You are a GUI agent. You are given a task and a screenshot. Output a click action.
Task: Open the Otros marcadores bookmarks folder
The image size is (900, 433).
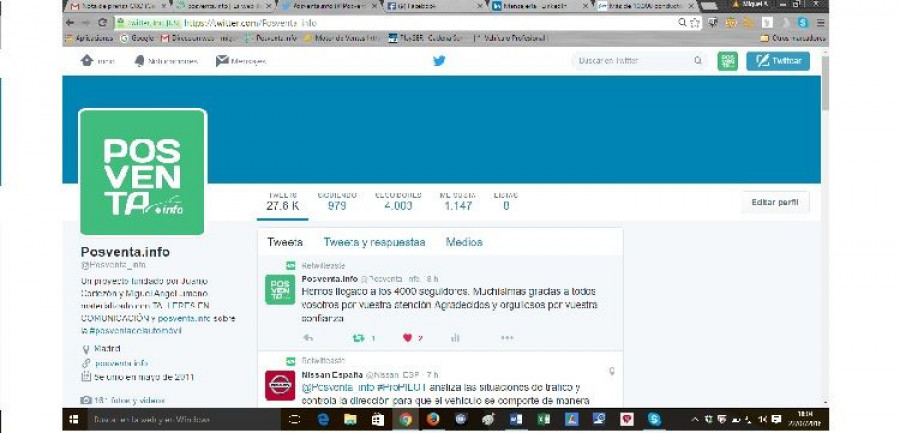click(x=793, y=38)
